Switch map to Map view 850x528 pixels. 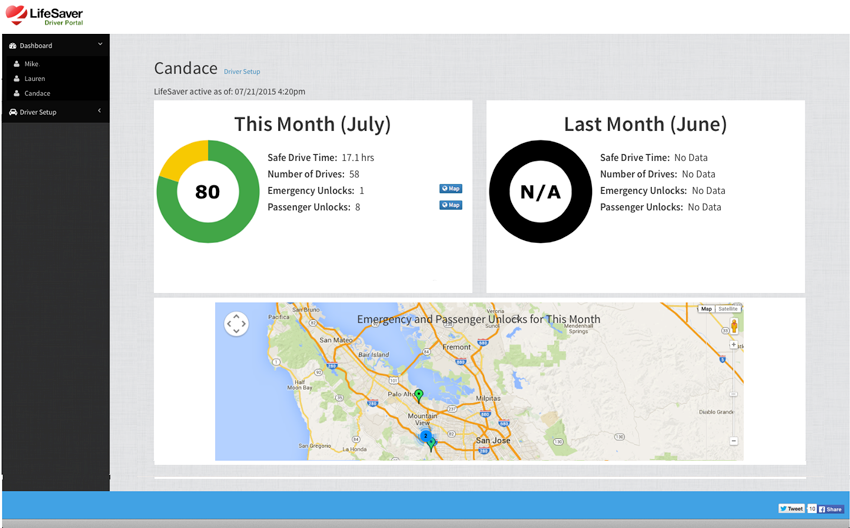tap(706, 308)
